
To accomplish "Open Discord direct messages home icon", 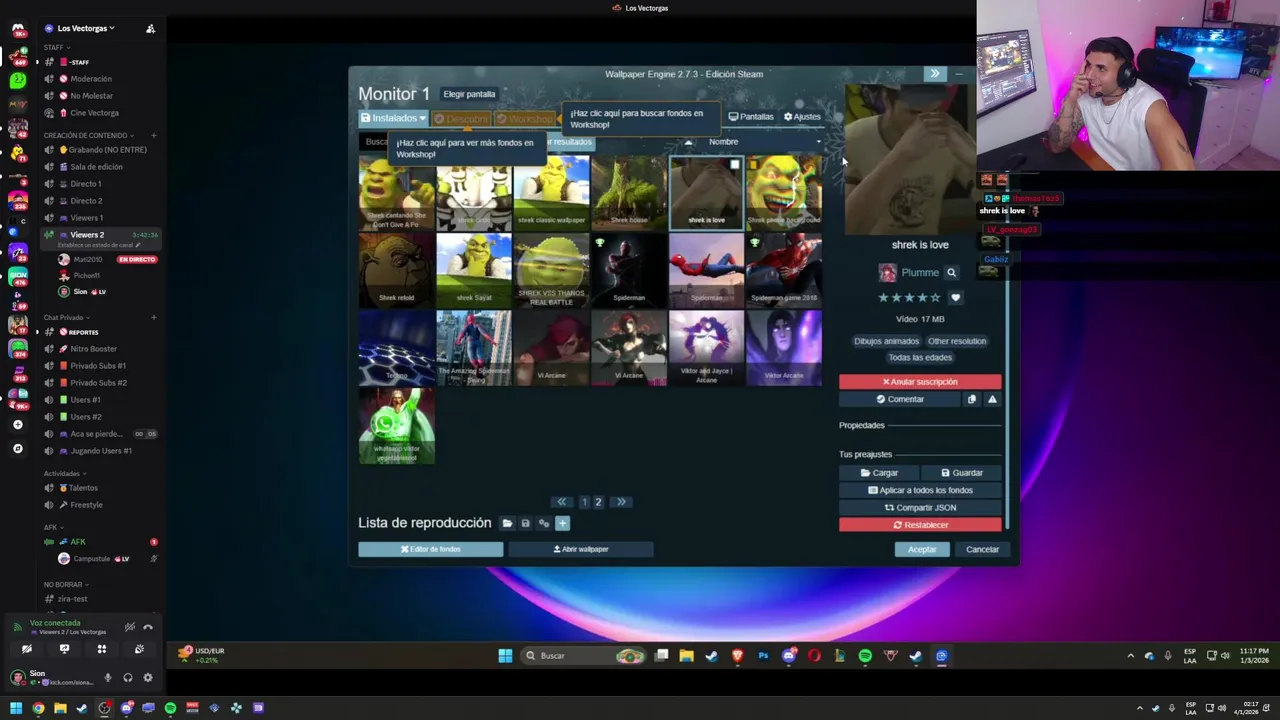I will pos(17,30).
